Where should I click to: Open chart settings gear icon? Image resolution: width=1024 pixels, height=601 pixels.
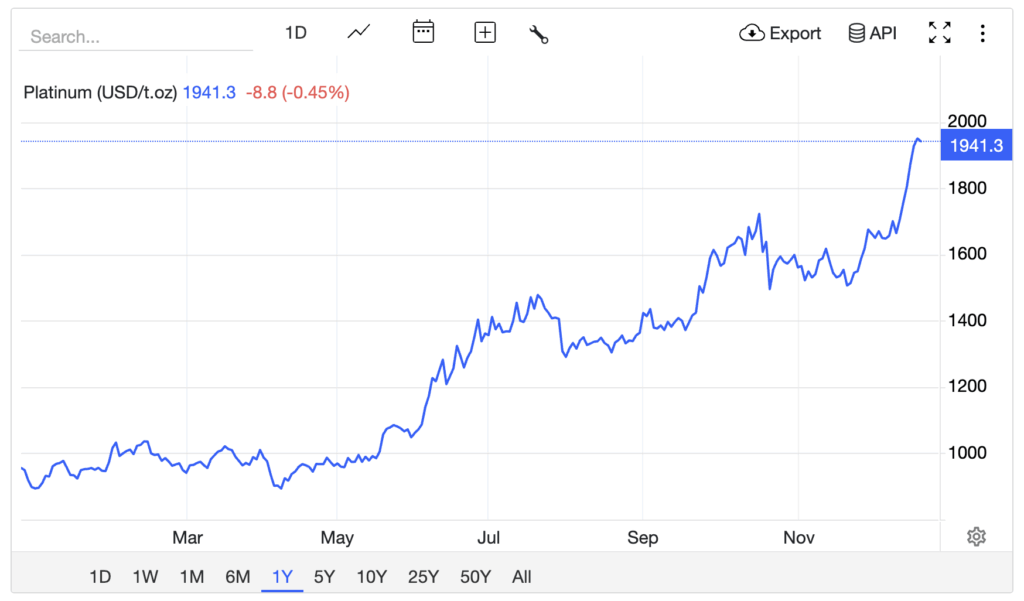976,537
